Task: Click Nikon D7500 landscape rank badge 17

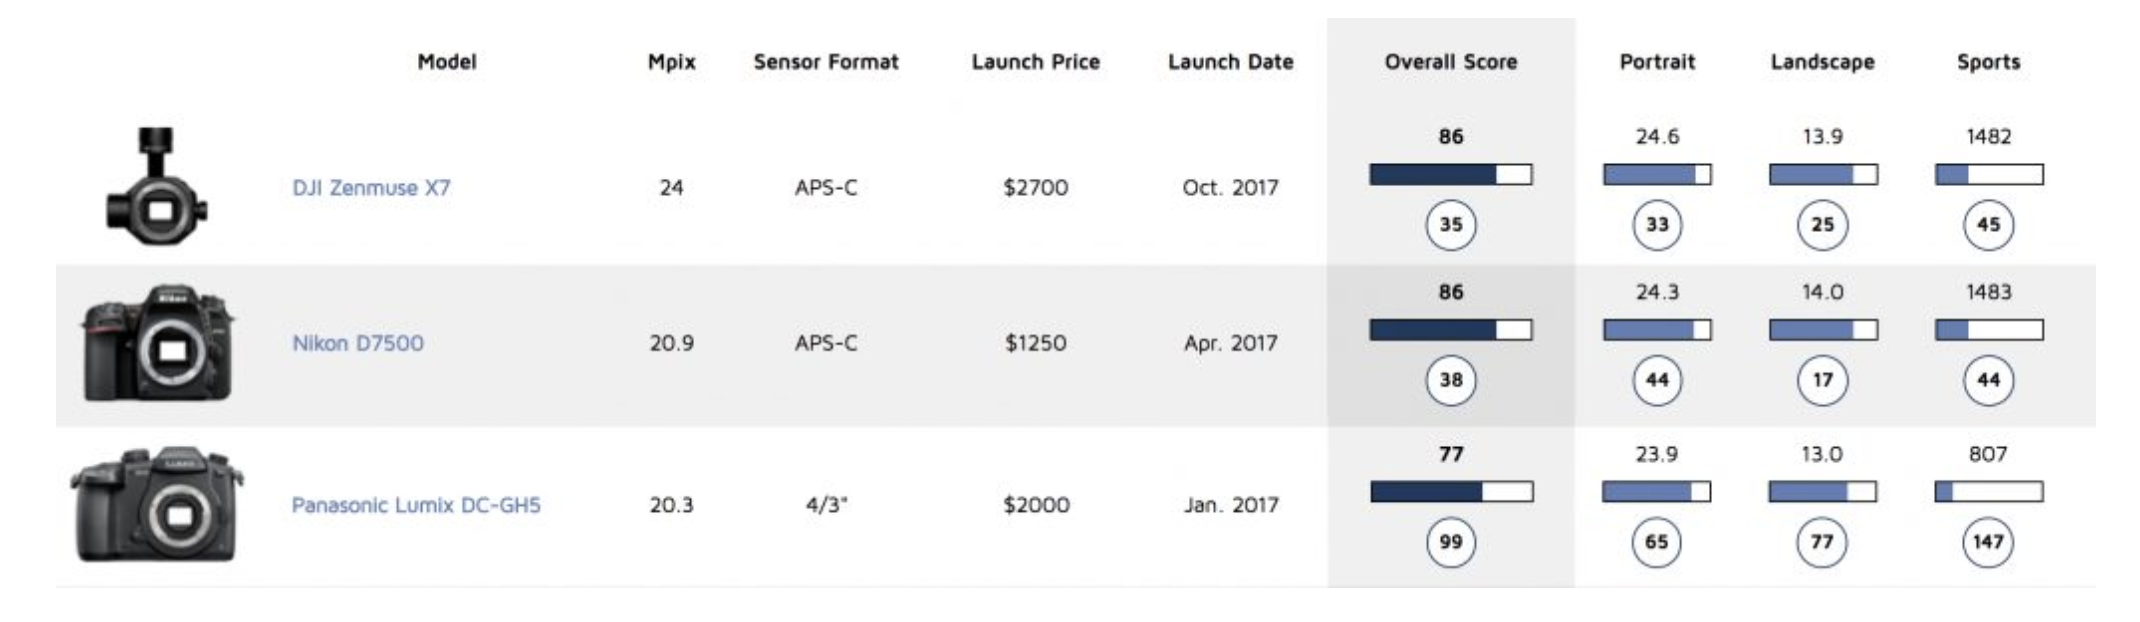Action: pos(1822,380)
